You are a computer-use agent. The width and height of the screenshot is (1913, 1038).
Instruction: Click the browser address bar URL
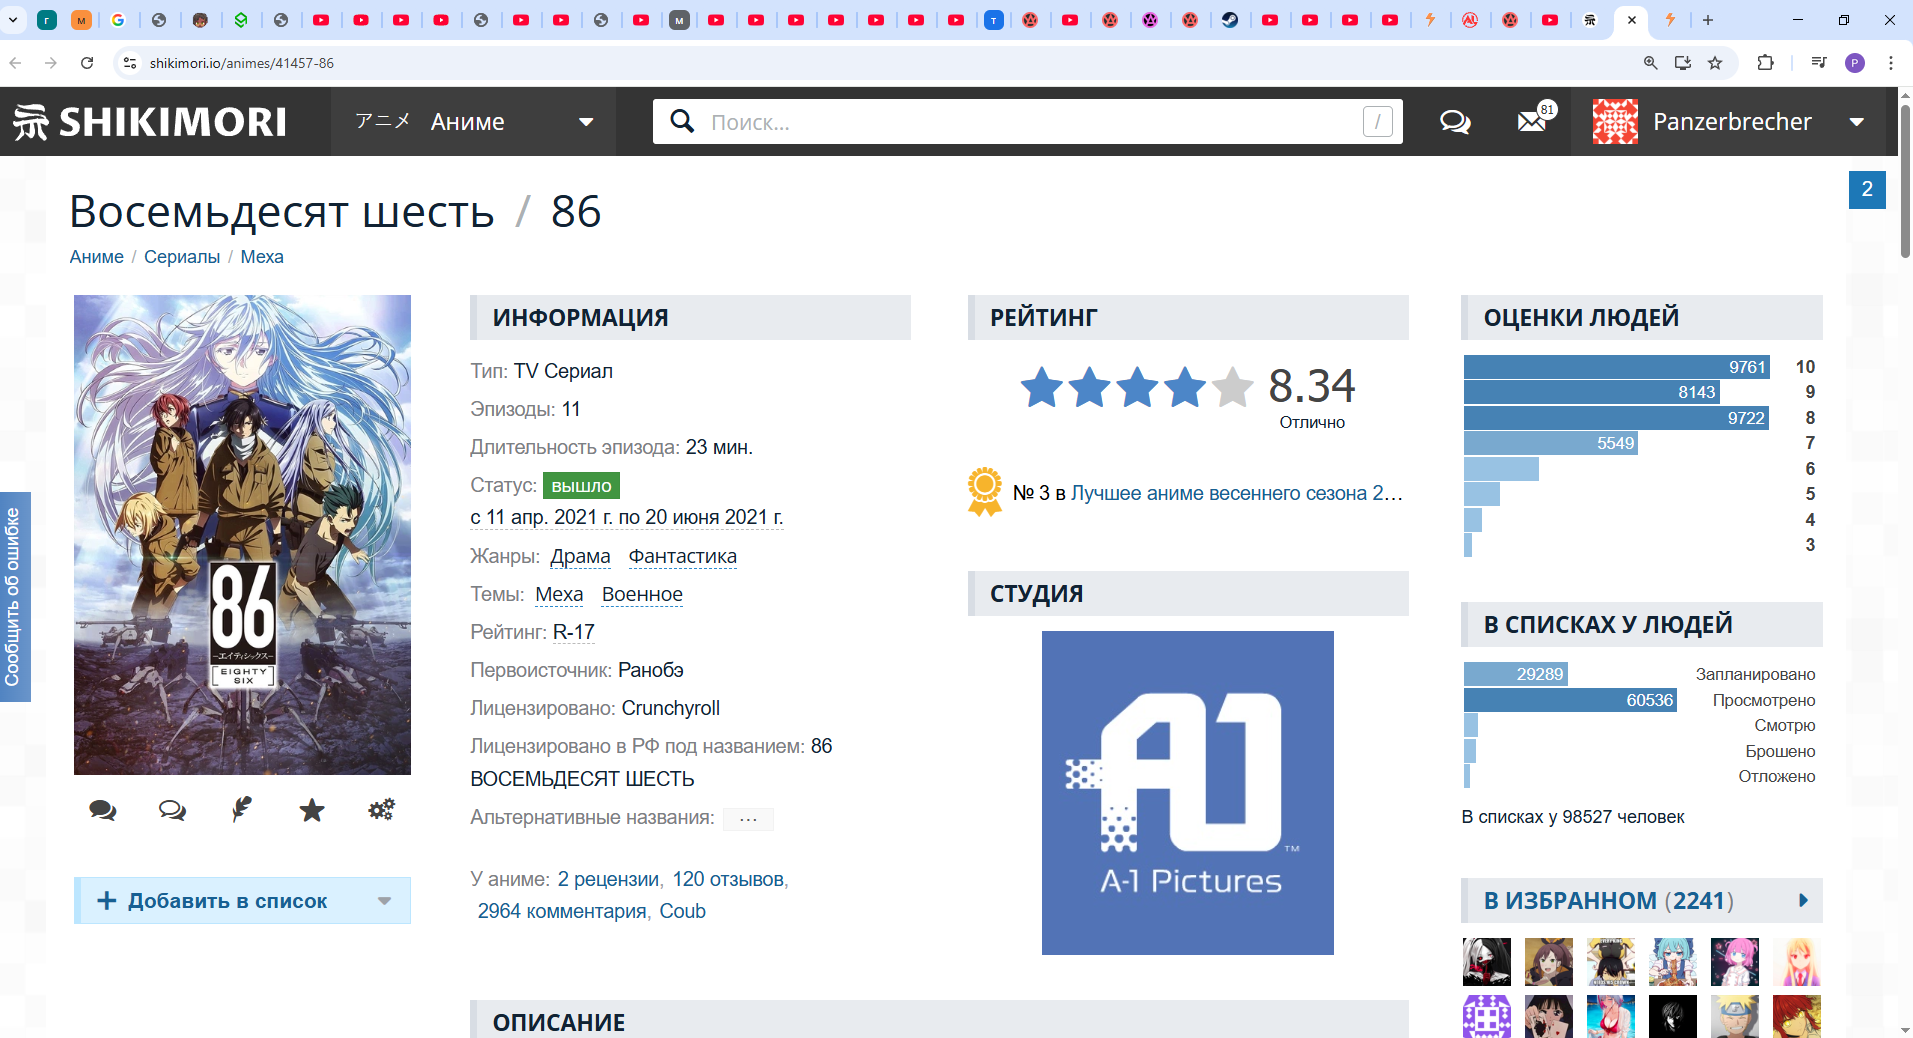tap(242, 63)
